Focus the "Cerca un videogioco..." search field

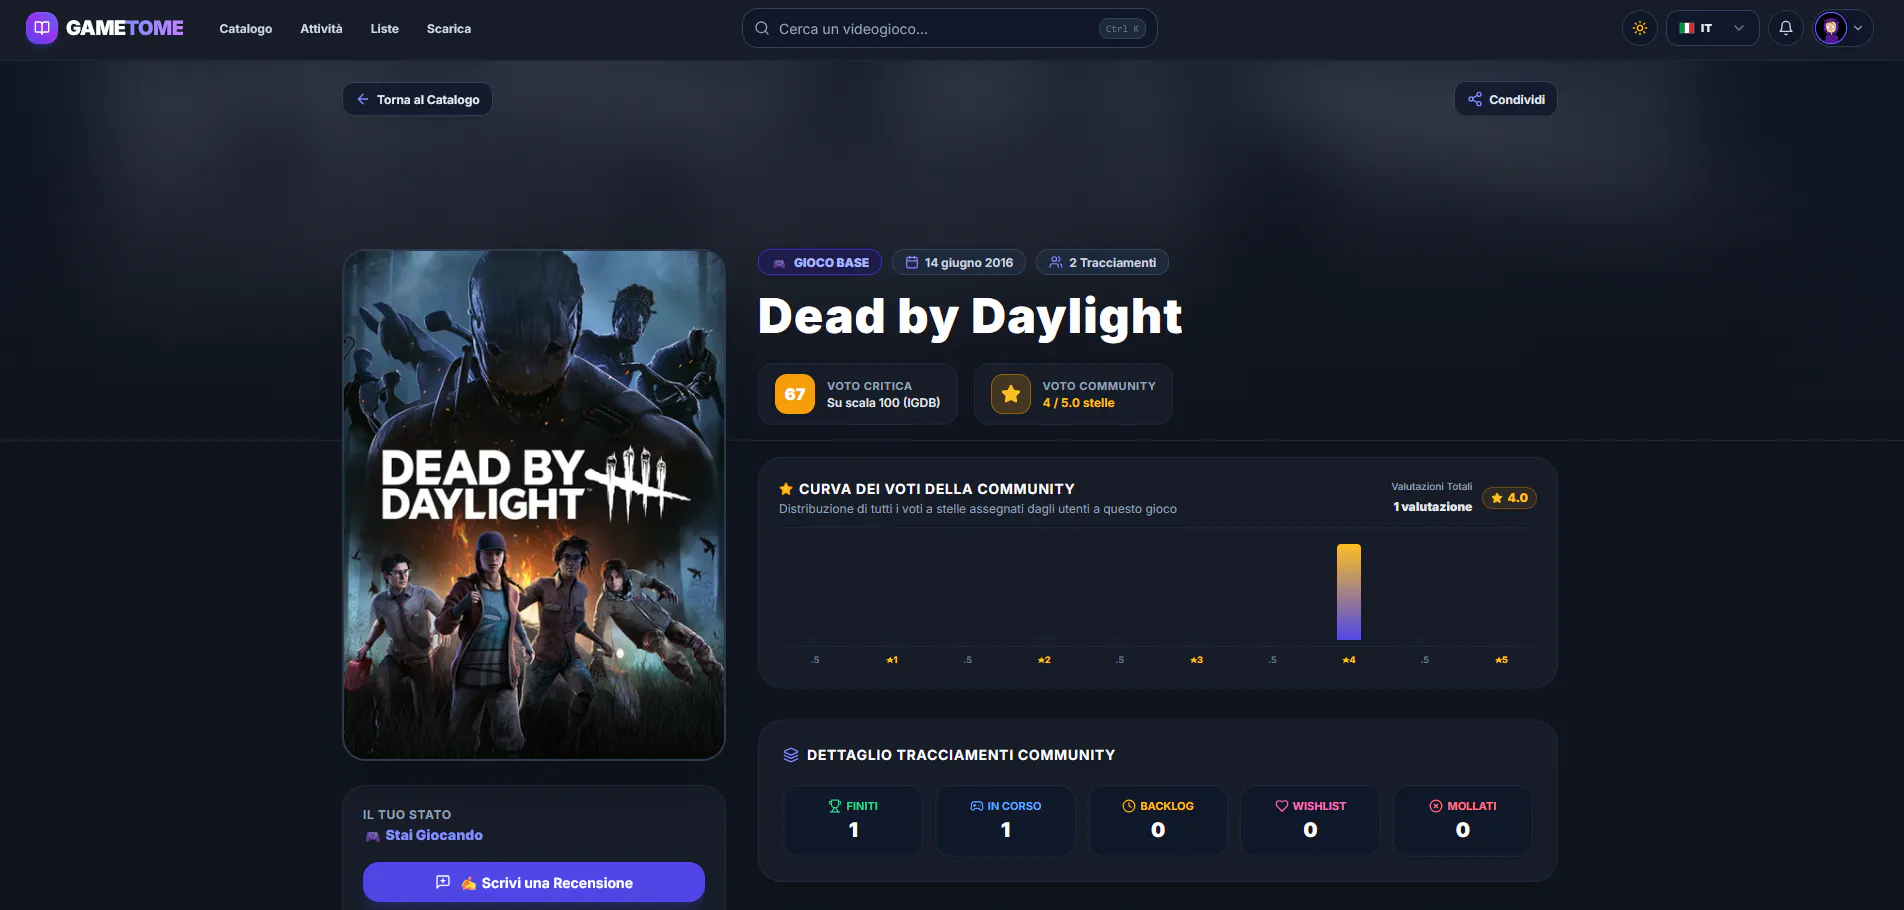tap(949, 28)
